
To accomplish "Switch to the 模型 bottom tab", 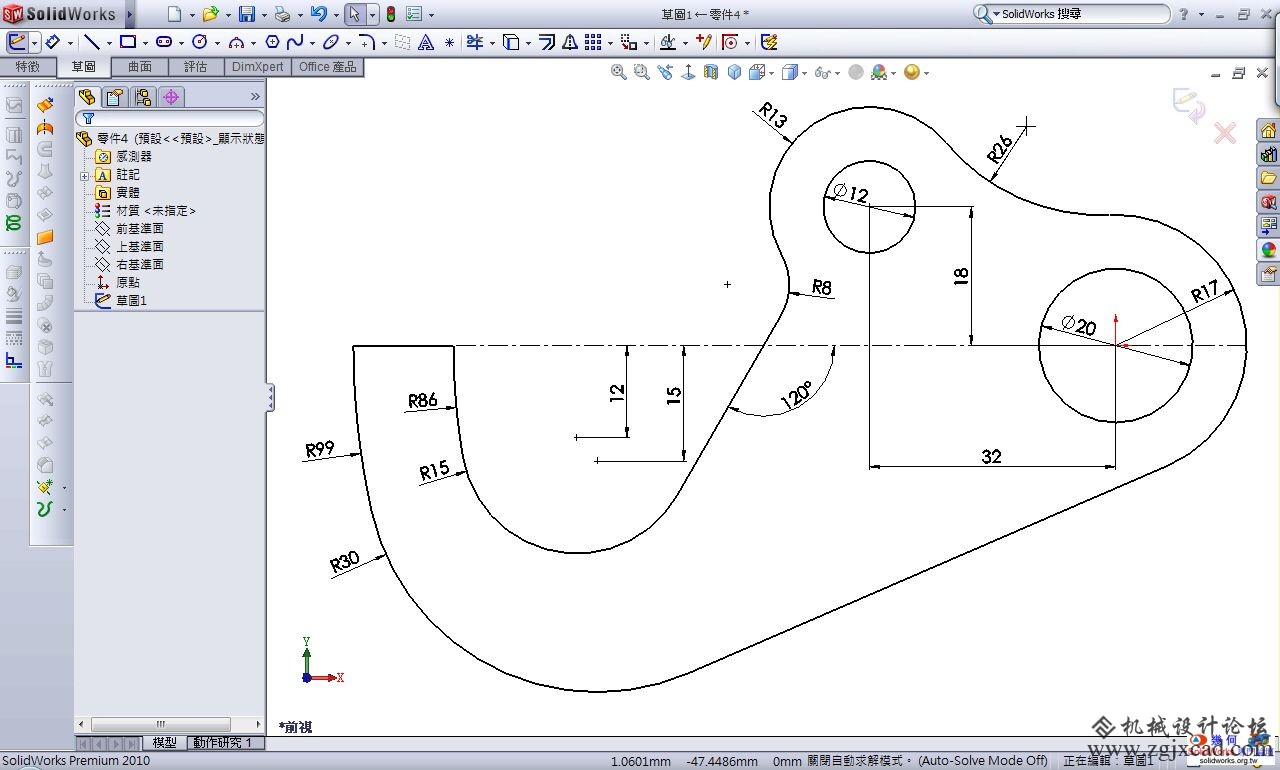I will 165,743.
